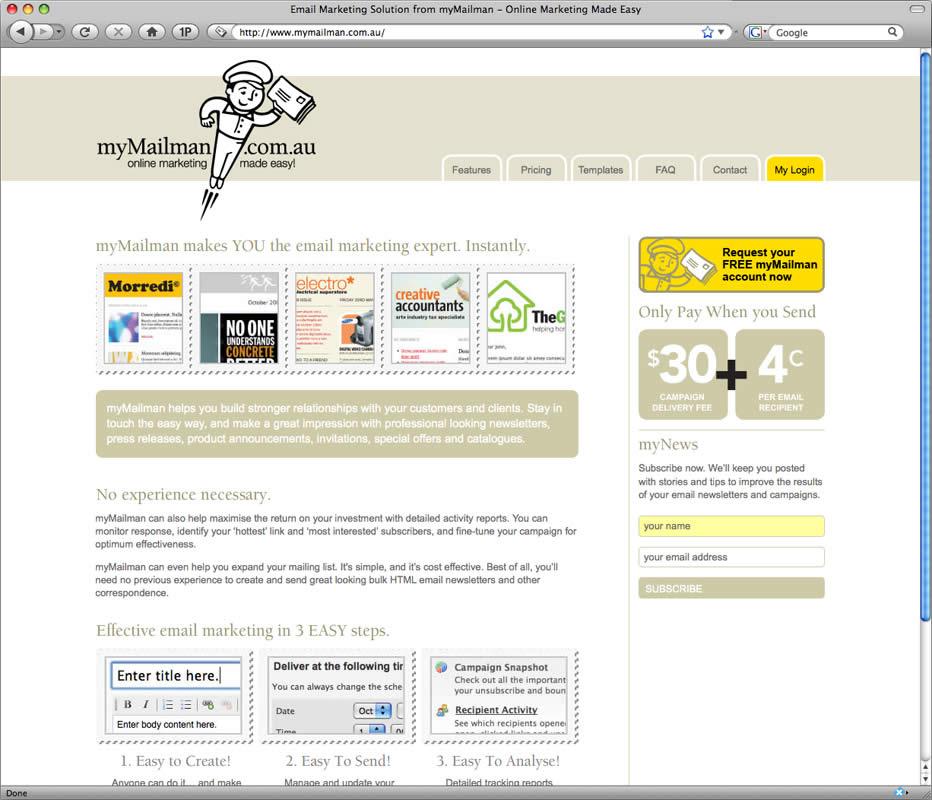This screenshot has width=932, height=800.
Task: Click the 'Done' status bar text
Action: click(x=17, y=793)
